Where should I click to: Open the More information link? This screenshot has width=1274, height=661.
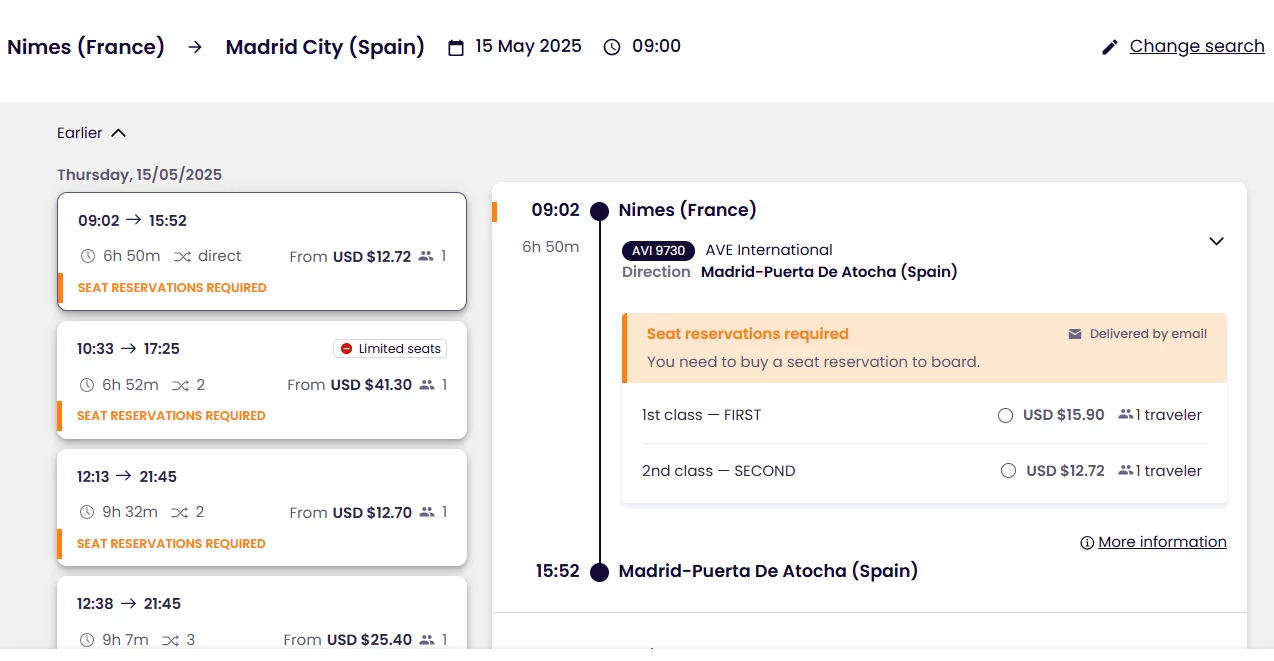[1162, 542]
